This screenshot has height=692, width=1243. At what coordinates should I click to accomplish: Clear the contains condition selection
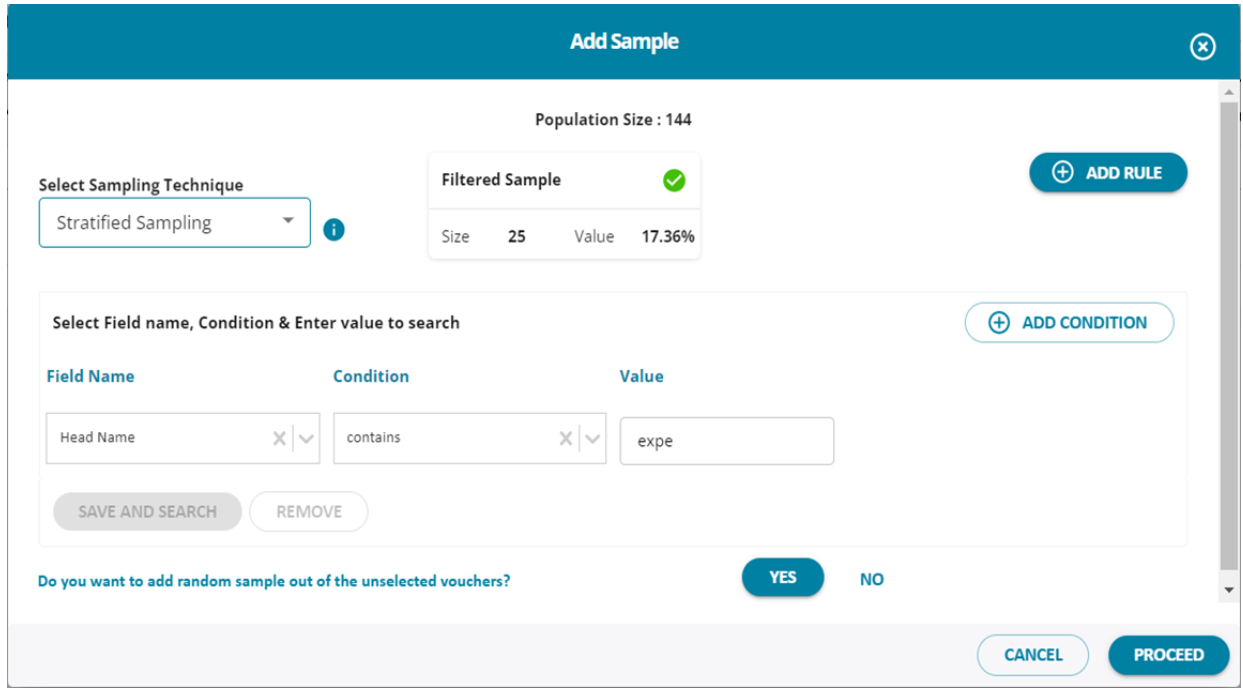[x=566, y=438]
